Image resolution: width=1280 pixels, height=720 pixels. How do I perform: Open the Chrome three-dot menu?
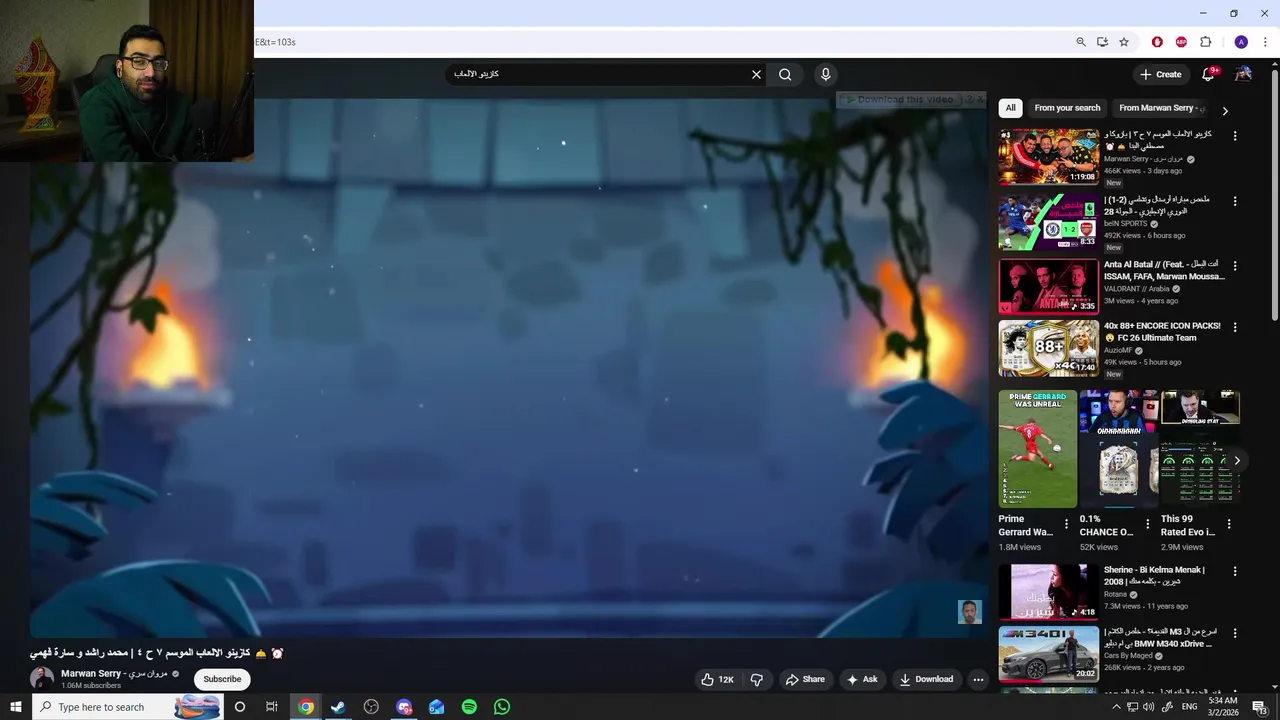point(1265,42)
